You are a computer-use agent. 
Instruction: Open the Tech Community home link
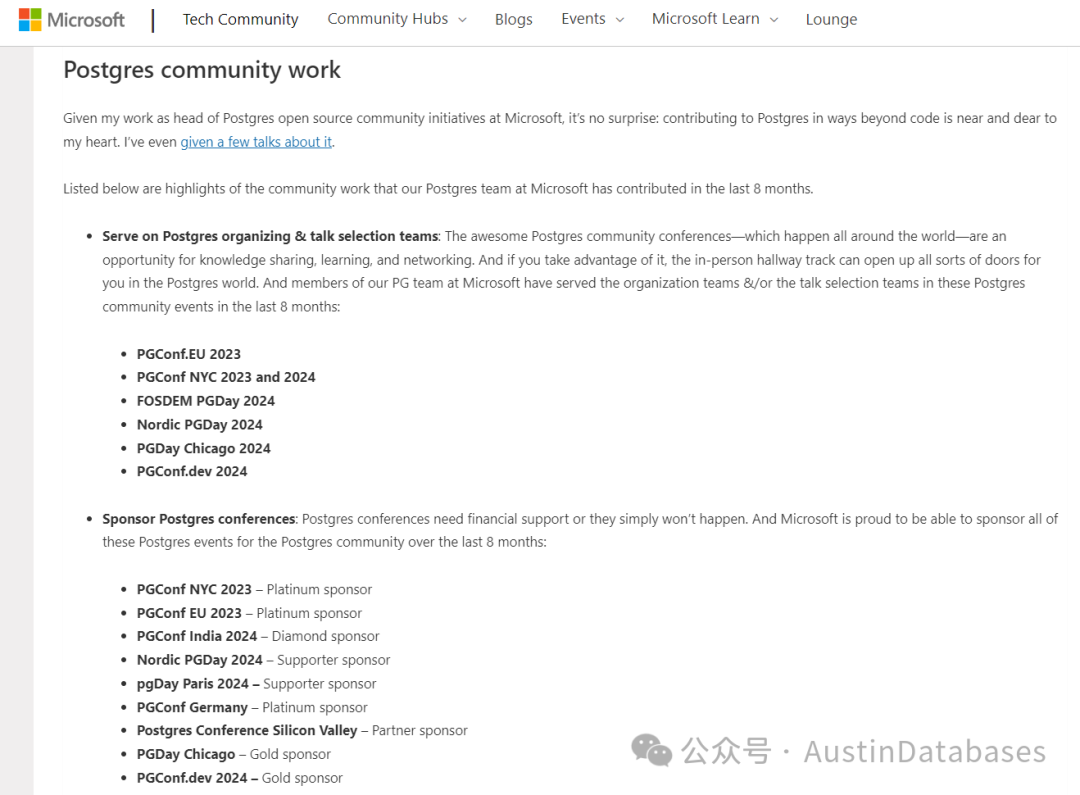coord(240,19)
